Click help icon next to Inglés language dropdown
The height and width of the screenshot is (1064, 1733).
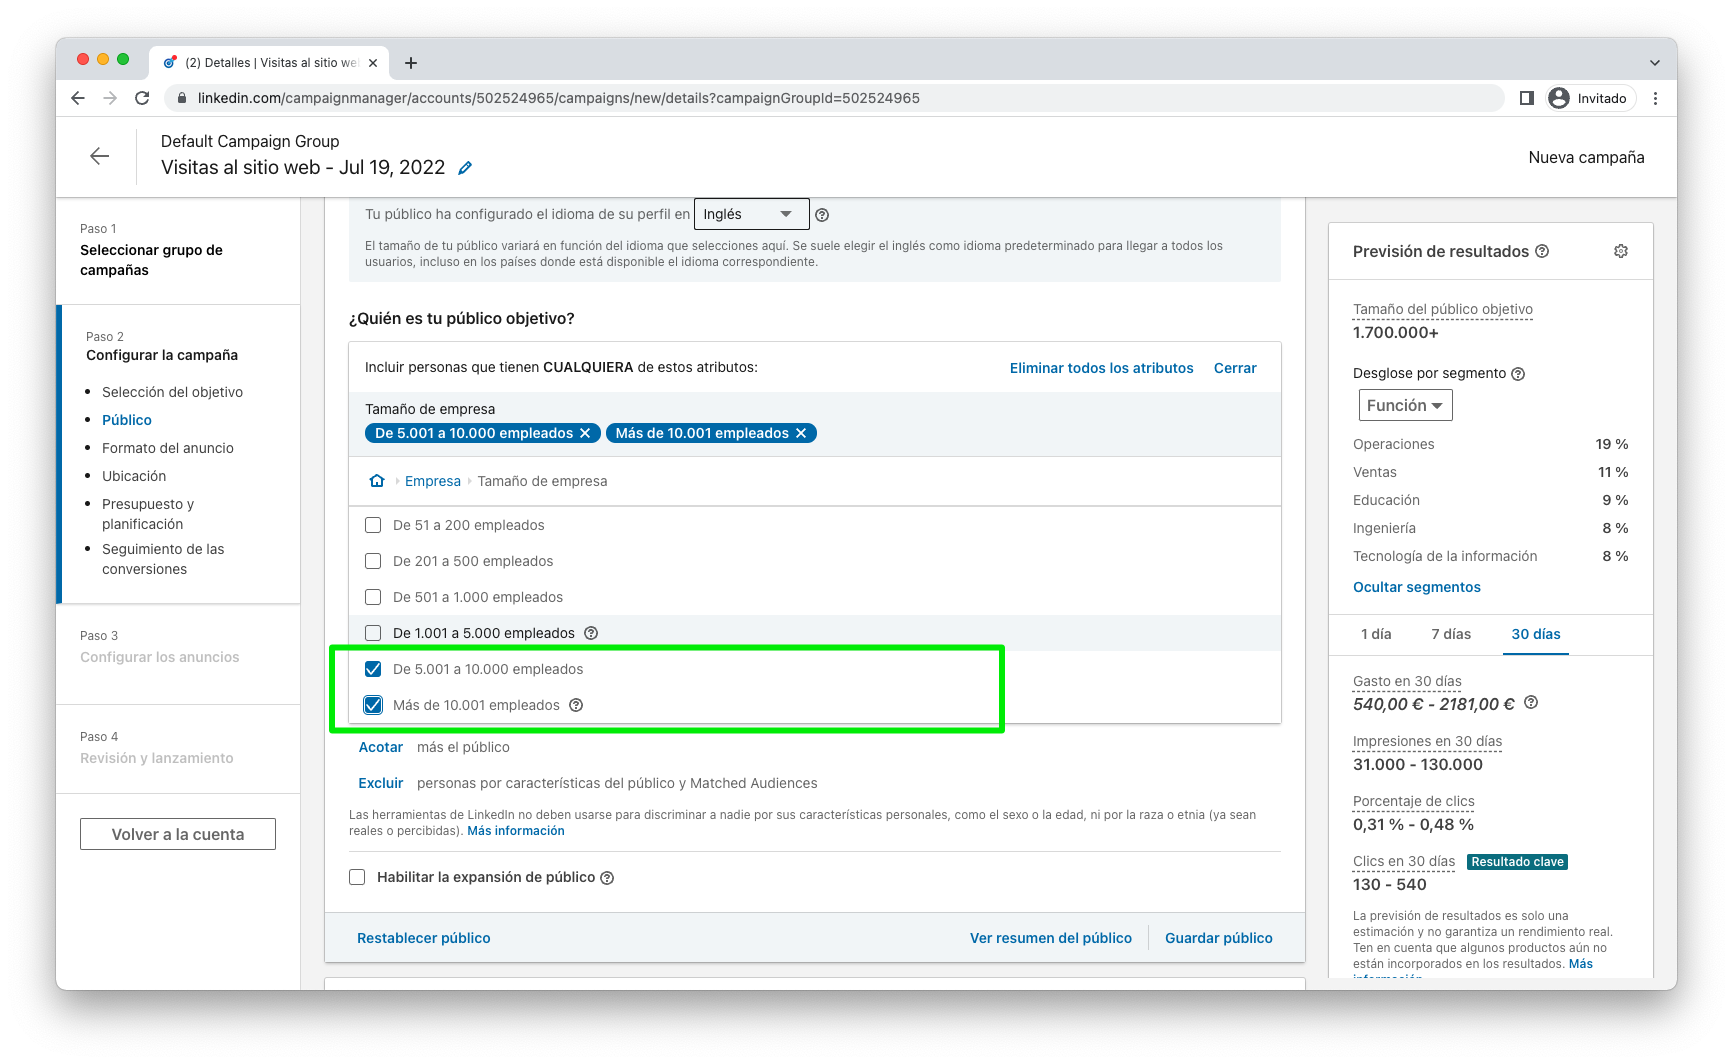[822, 215]
